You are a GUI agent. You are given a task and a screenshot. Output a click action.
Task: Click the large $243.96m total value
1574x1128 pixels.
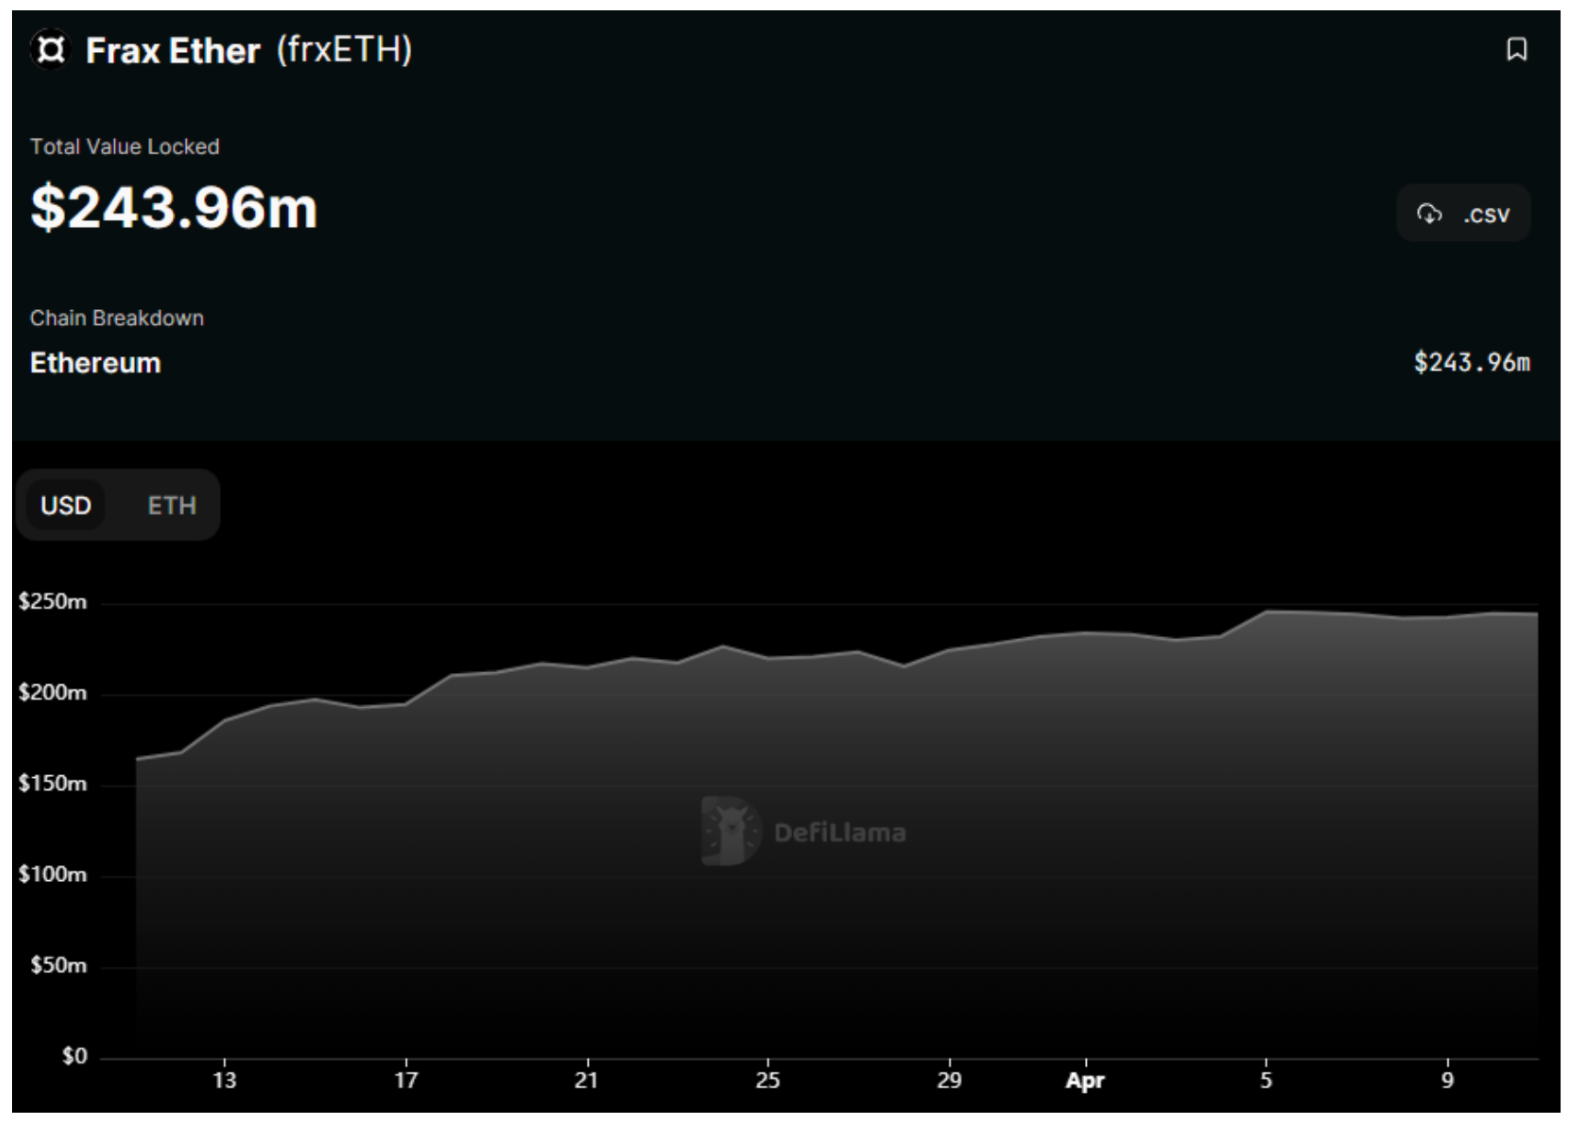coord(174,207)
